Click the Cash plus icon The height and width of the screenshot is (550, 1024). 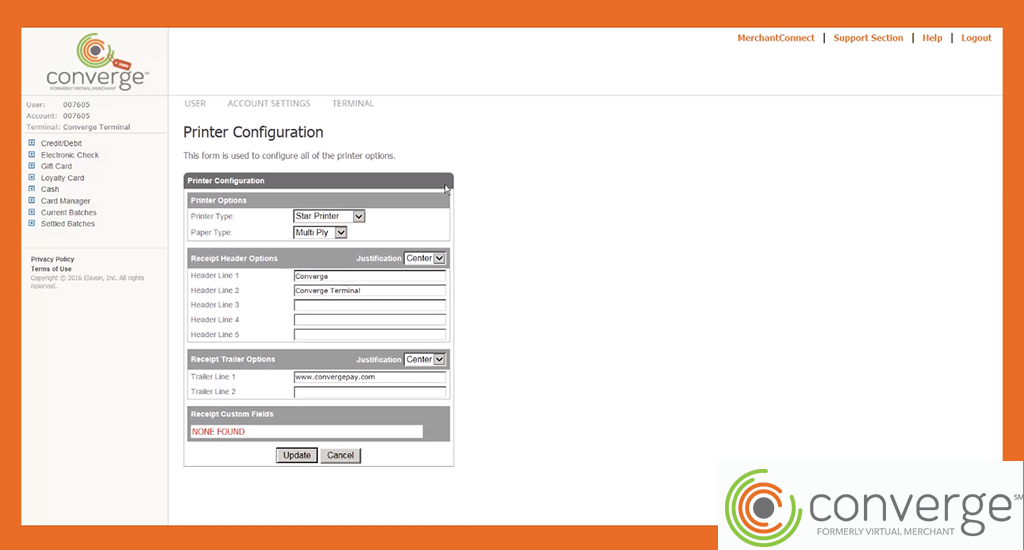pyautogui.click(x=32, y=189)
